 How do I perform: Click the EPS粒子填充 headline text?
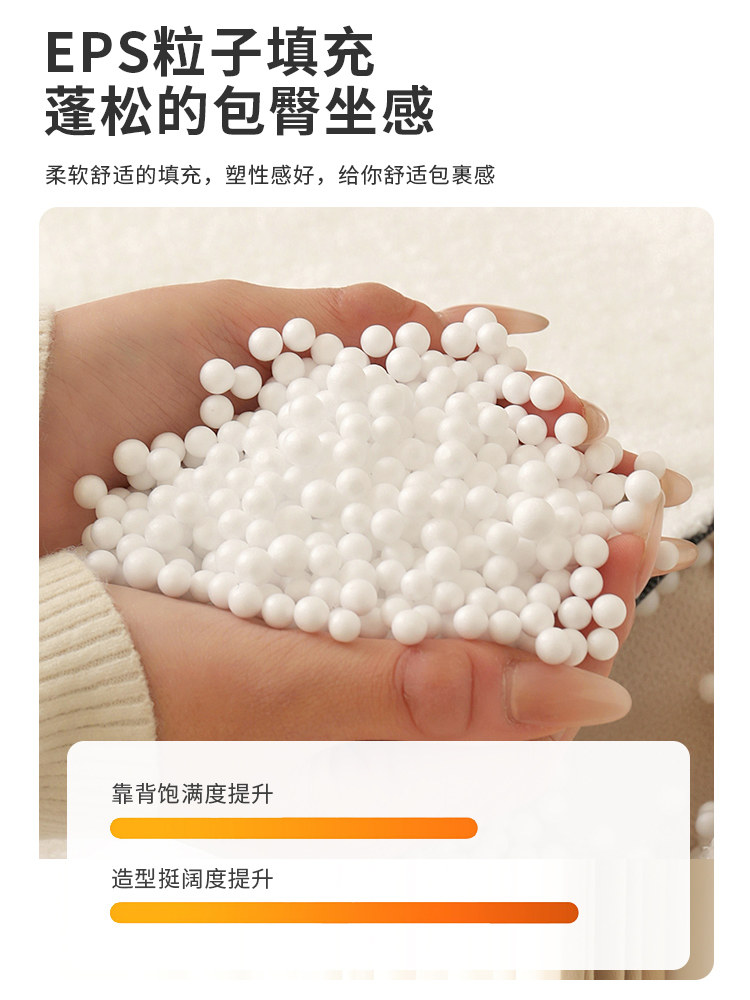(x=210, y=52)
